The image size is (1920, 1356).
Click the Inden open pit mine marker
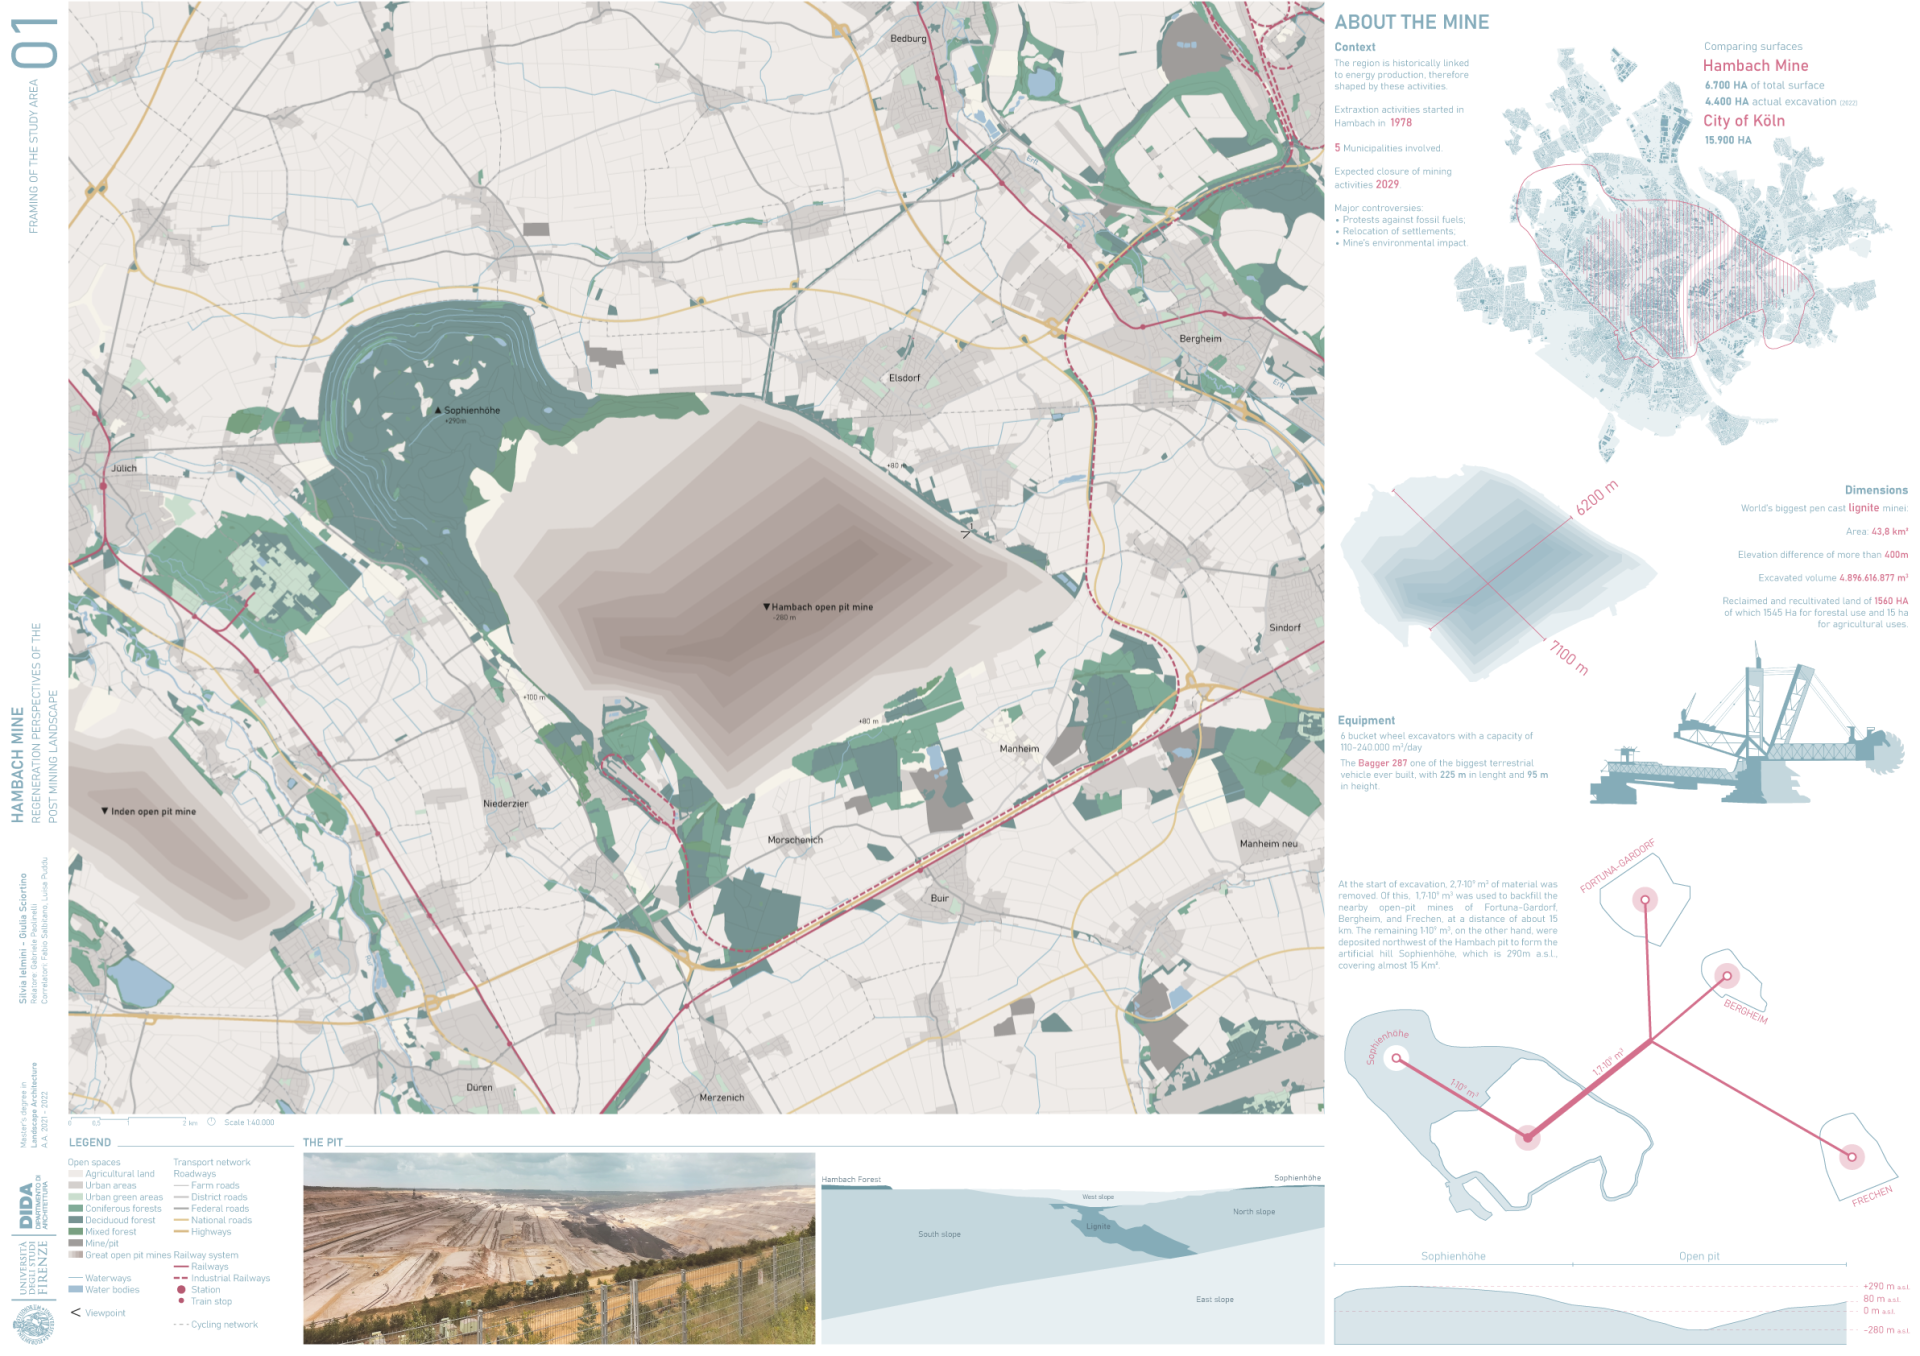click(x=105, y=811)
